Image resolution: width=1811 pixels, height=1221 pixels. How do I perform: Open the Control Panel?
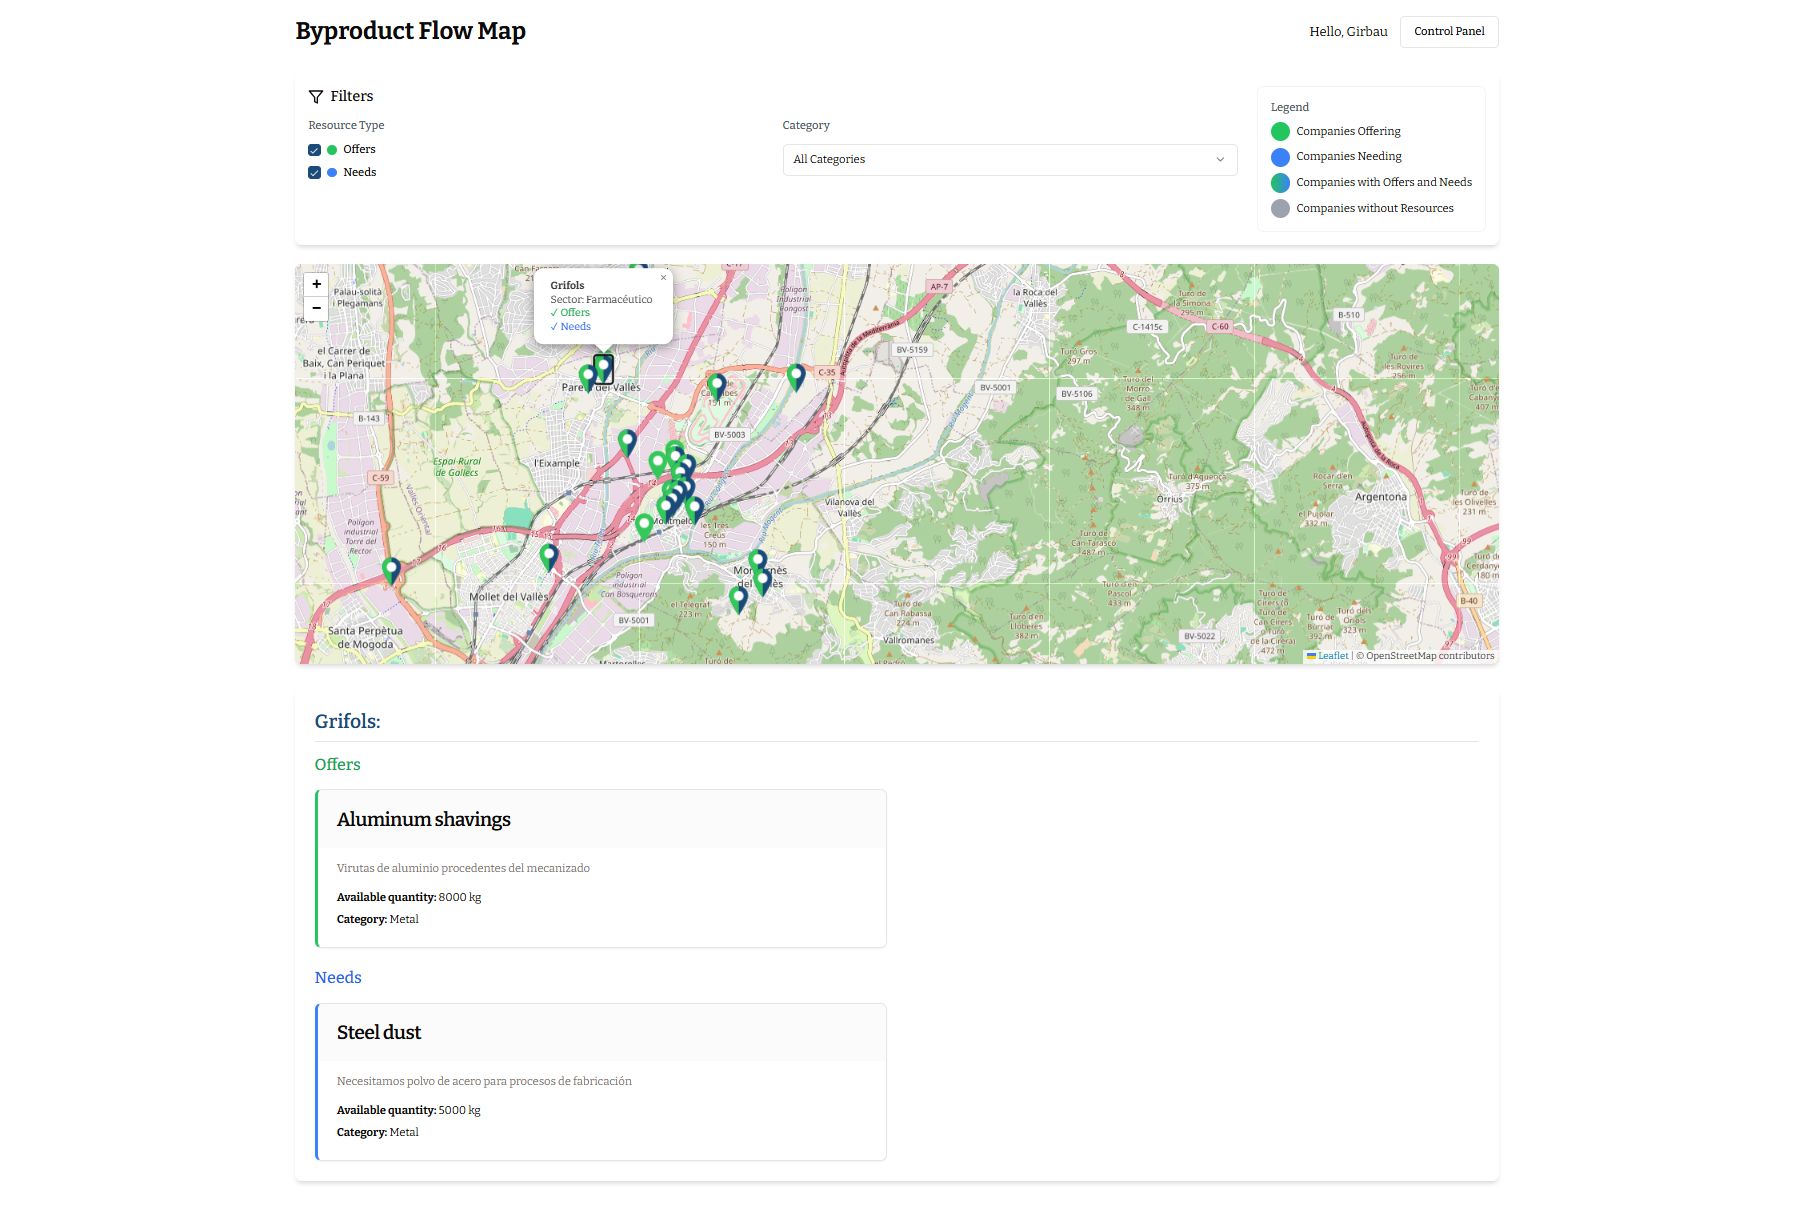(x=1448, y=32)
